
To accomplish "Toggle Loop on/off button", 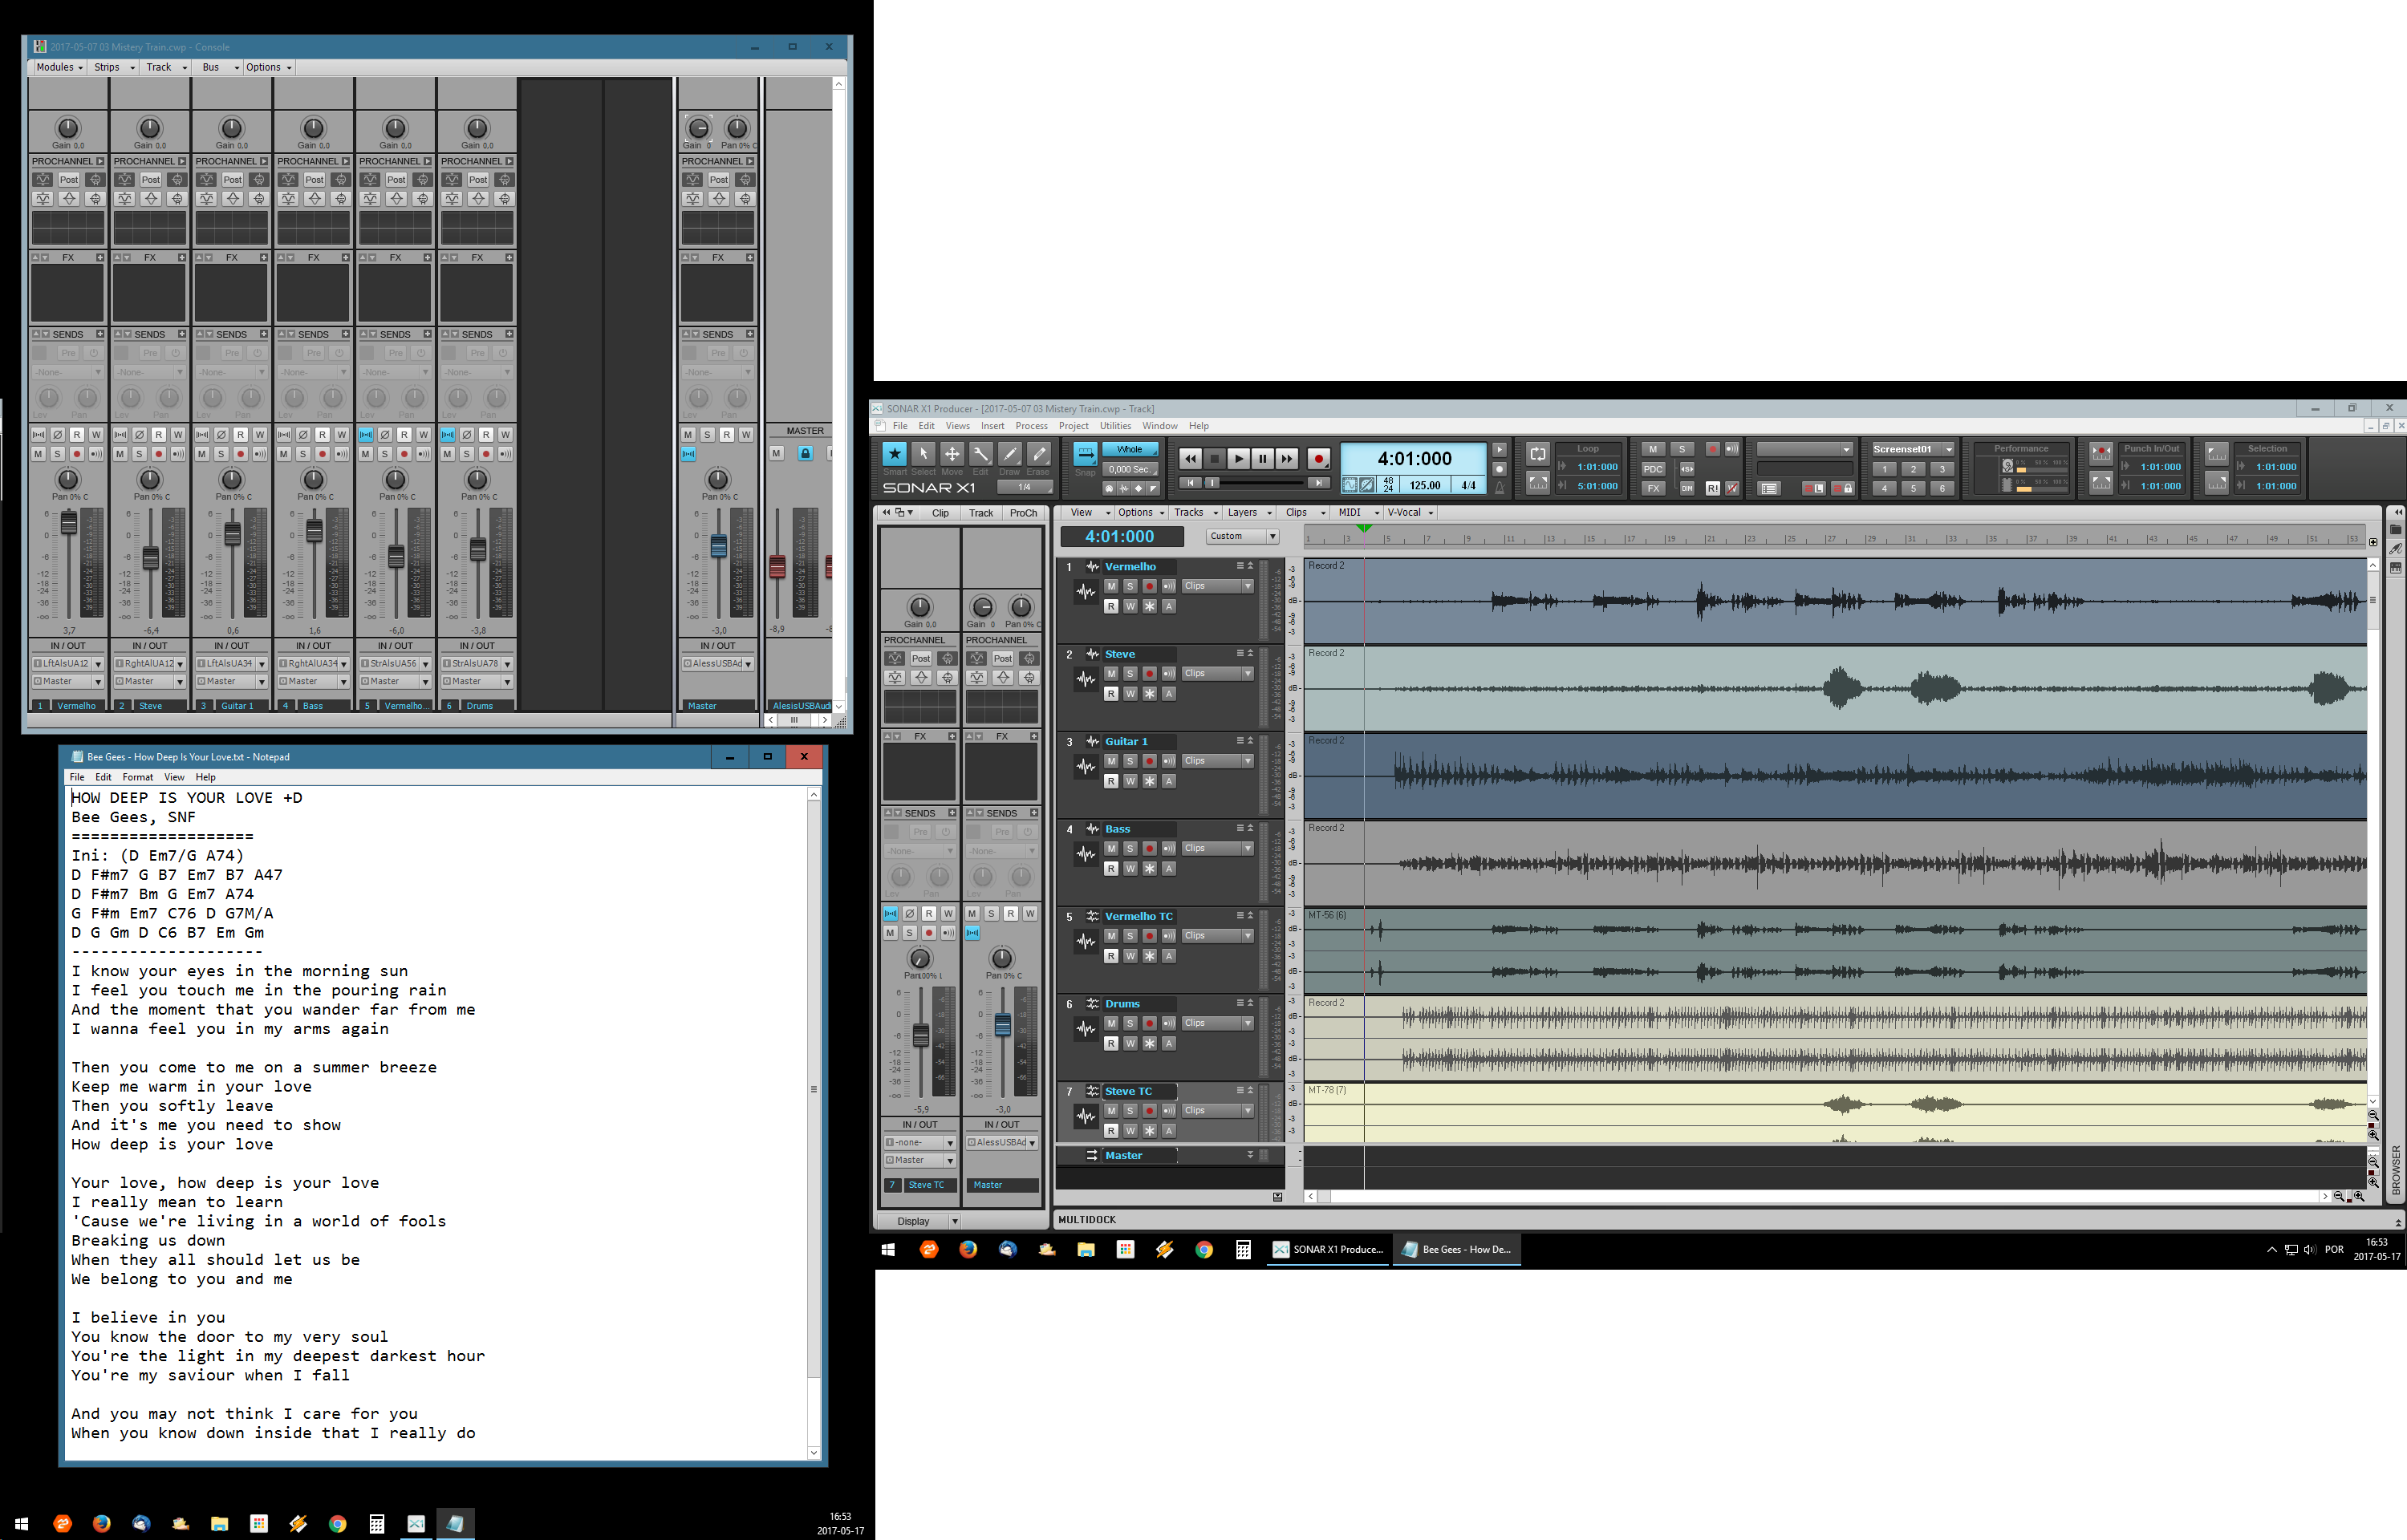I will click(1538, 453).
